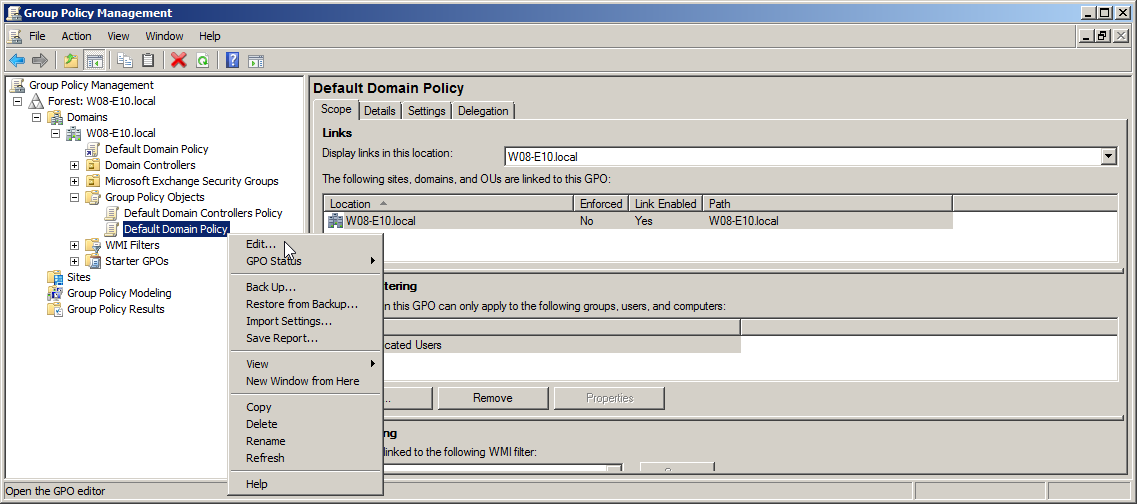Click the red X Delete toolbar icon
This screenshot has width=1137, height=504.
(x=178, y=60)
